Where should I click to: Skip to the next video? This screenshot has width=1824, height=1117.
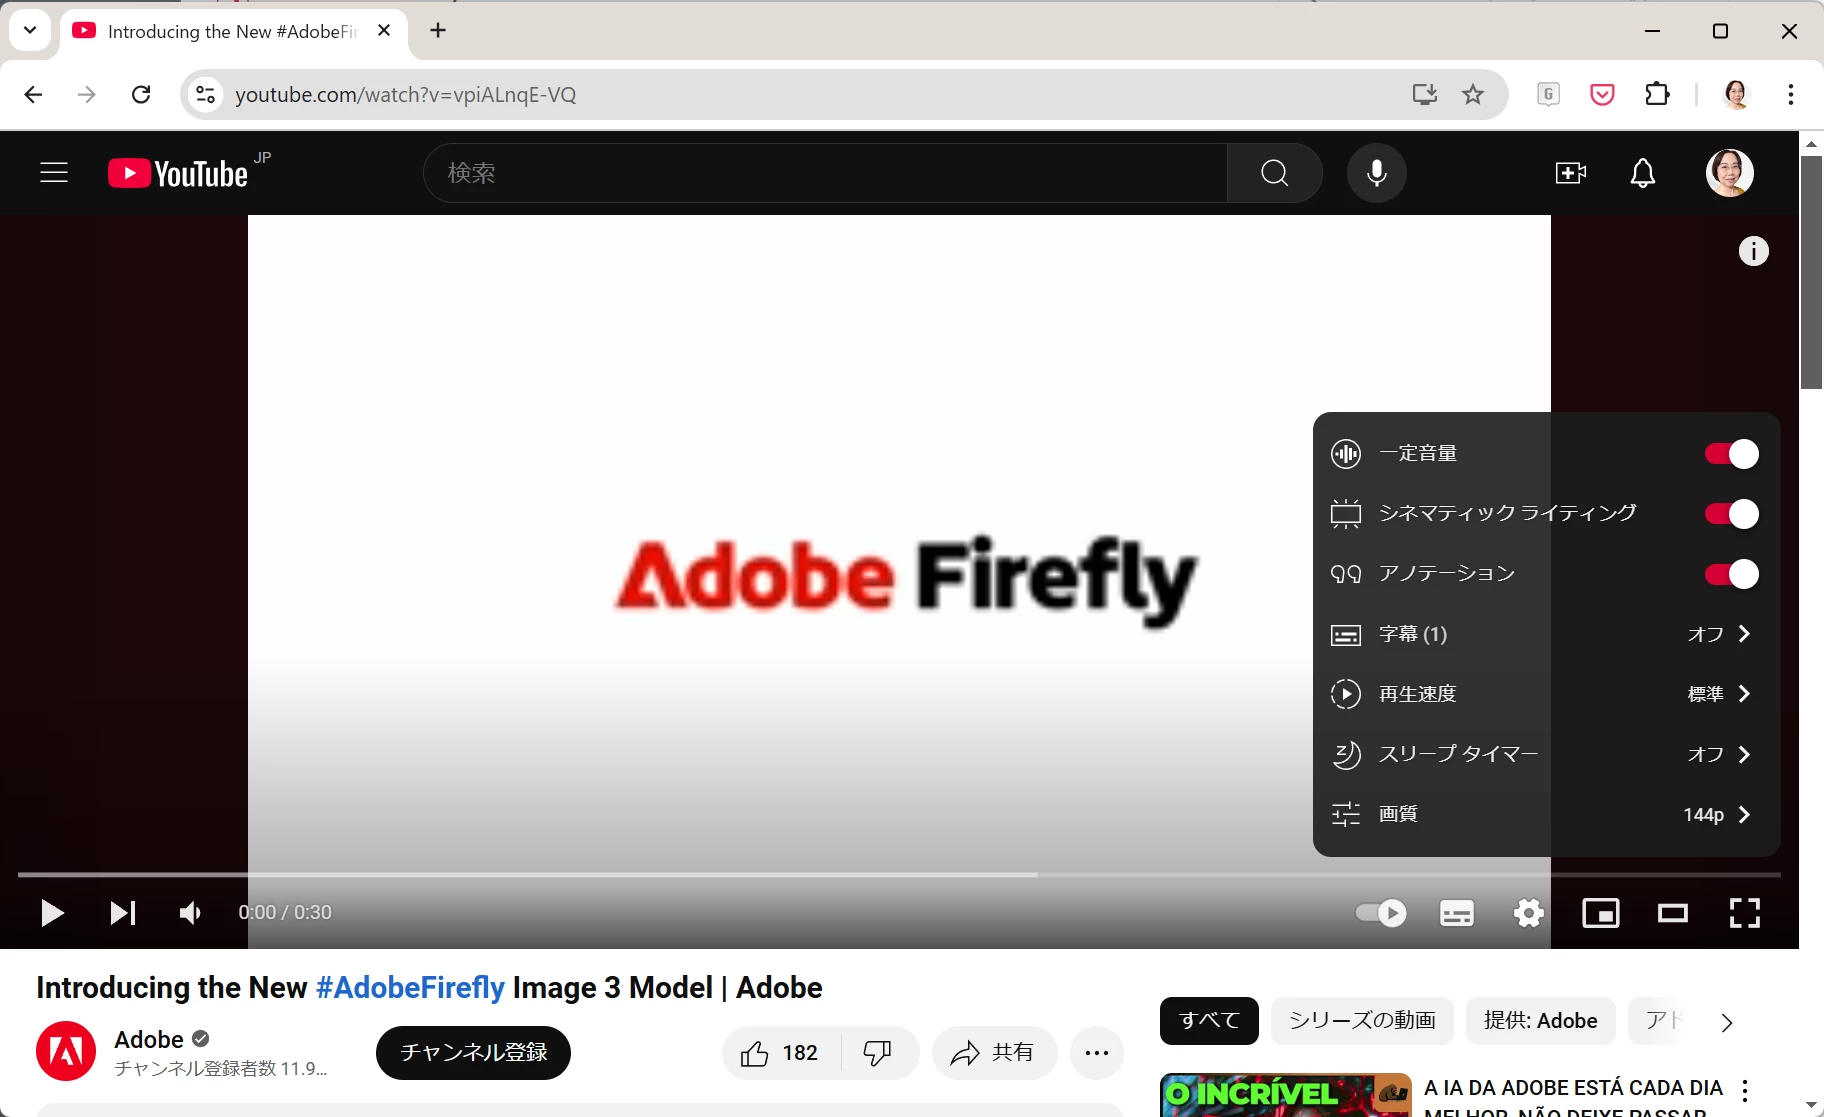123,913
